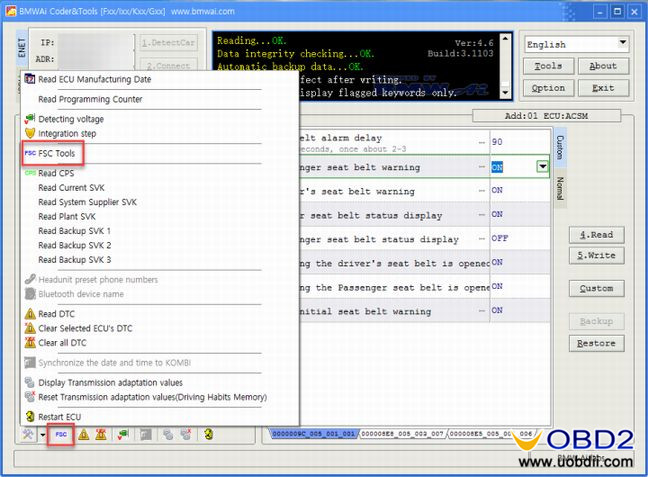The width and height of the screenshot is (648, 477).
Task: Click the 4.Read button
Action: click(596, 235)
